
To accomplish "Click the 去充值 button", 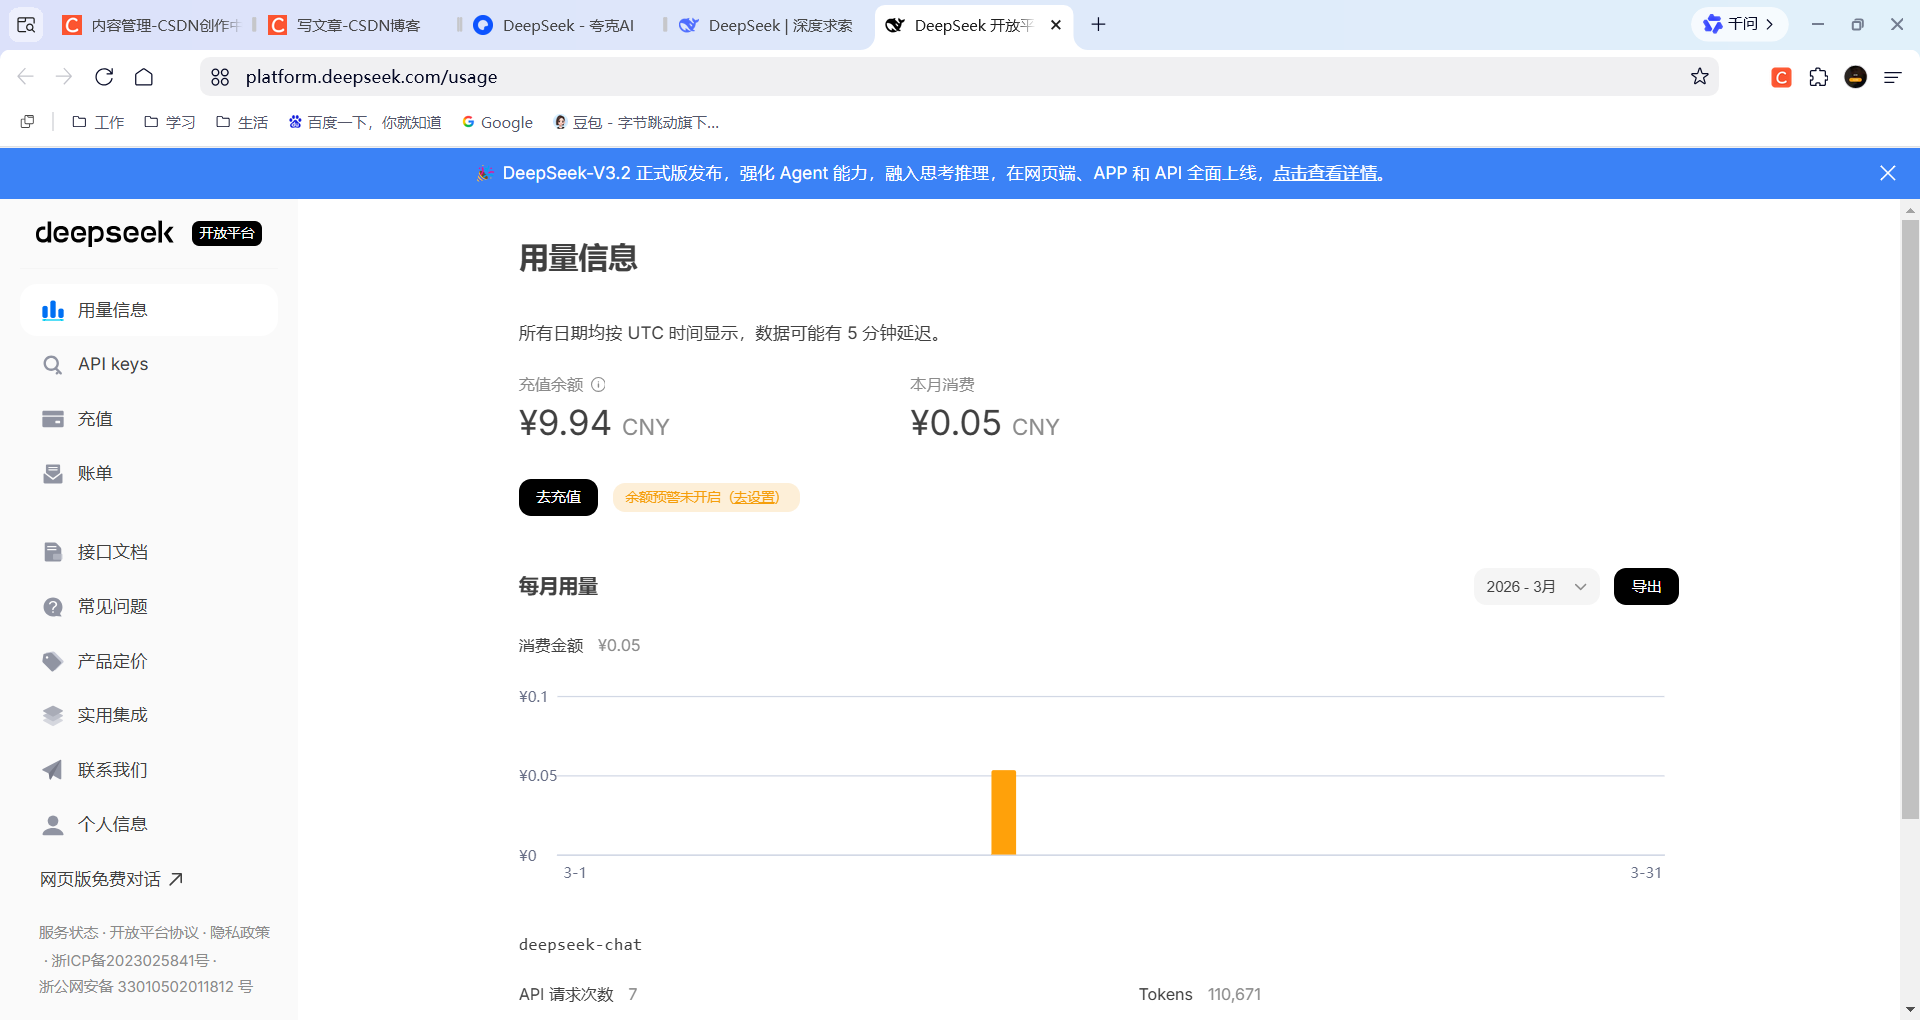I will 558,497.
